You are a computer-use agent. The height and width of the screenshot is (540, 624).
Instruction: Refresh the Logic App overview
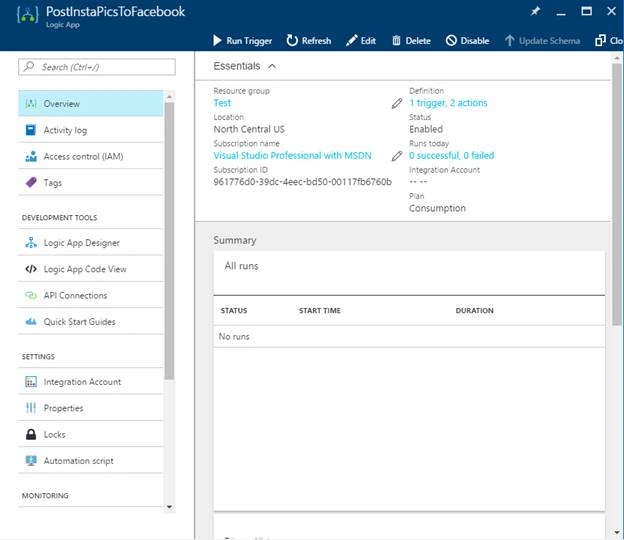[x=309, y=41]
